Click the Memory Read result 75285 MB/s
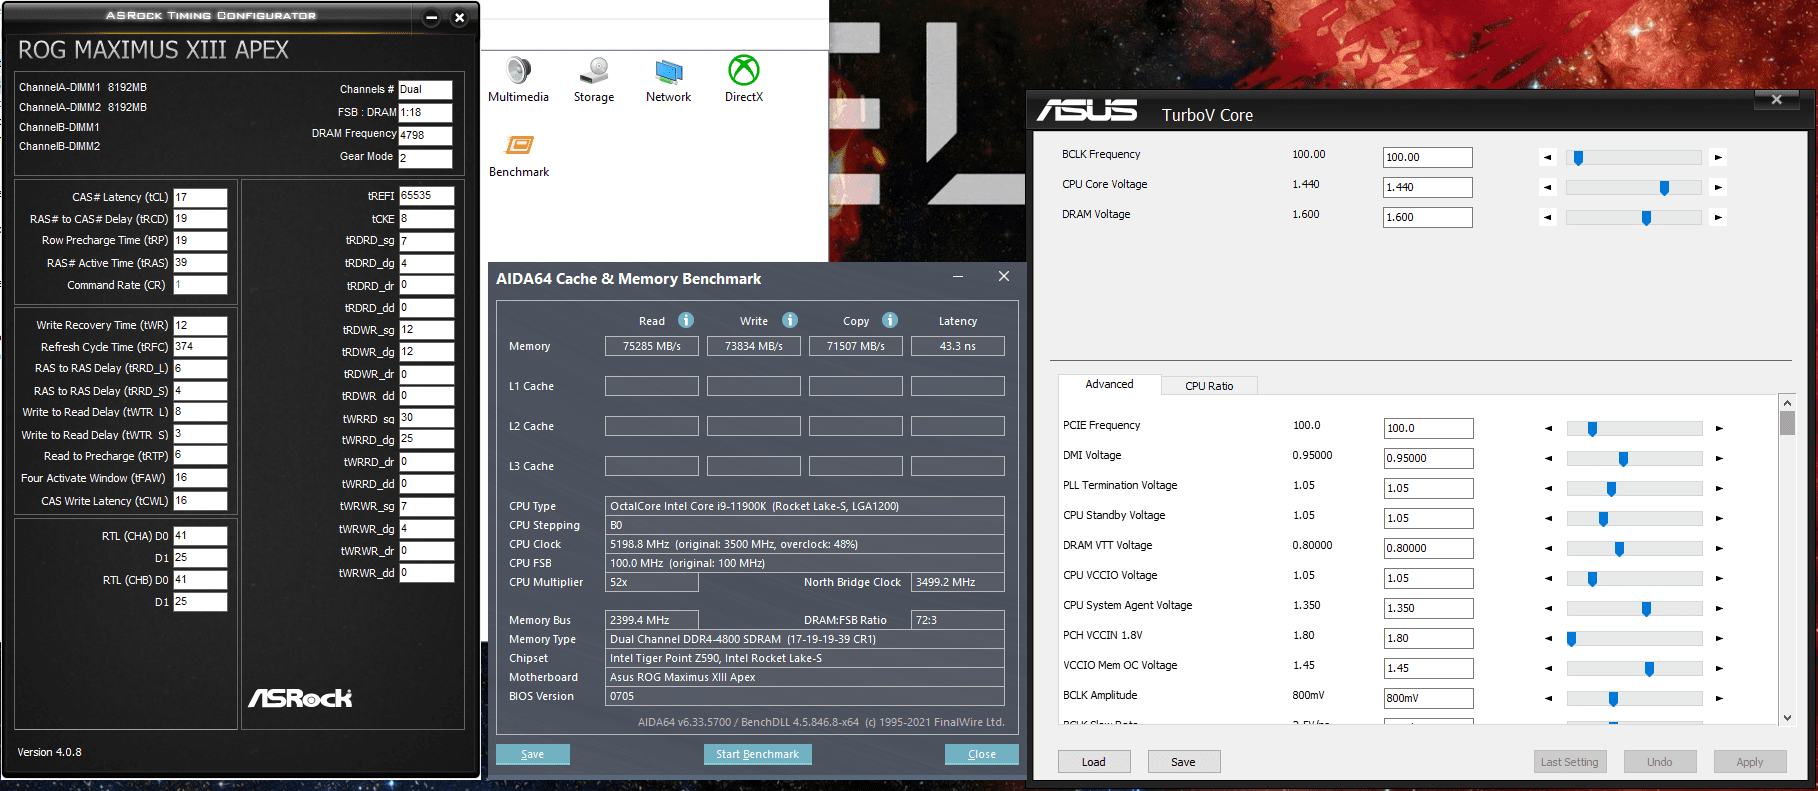The width and height of the screenshot is (1818, 791). point(652,346)
